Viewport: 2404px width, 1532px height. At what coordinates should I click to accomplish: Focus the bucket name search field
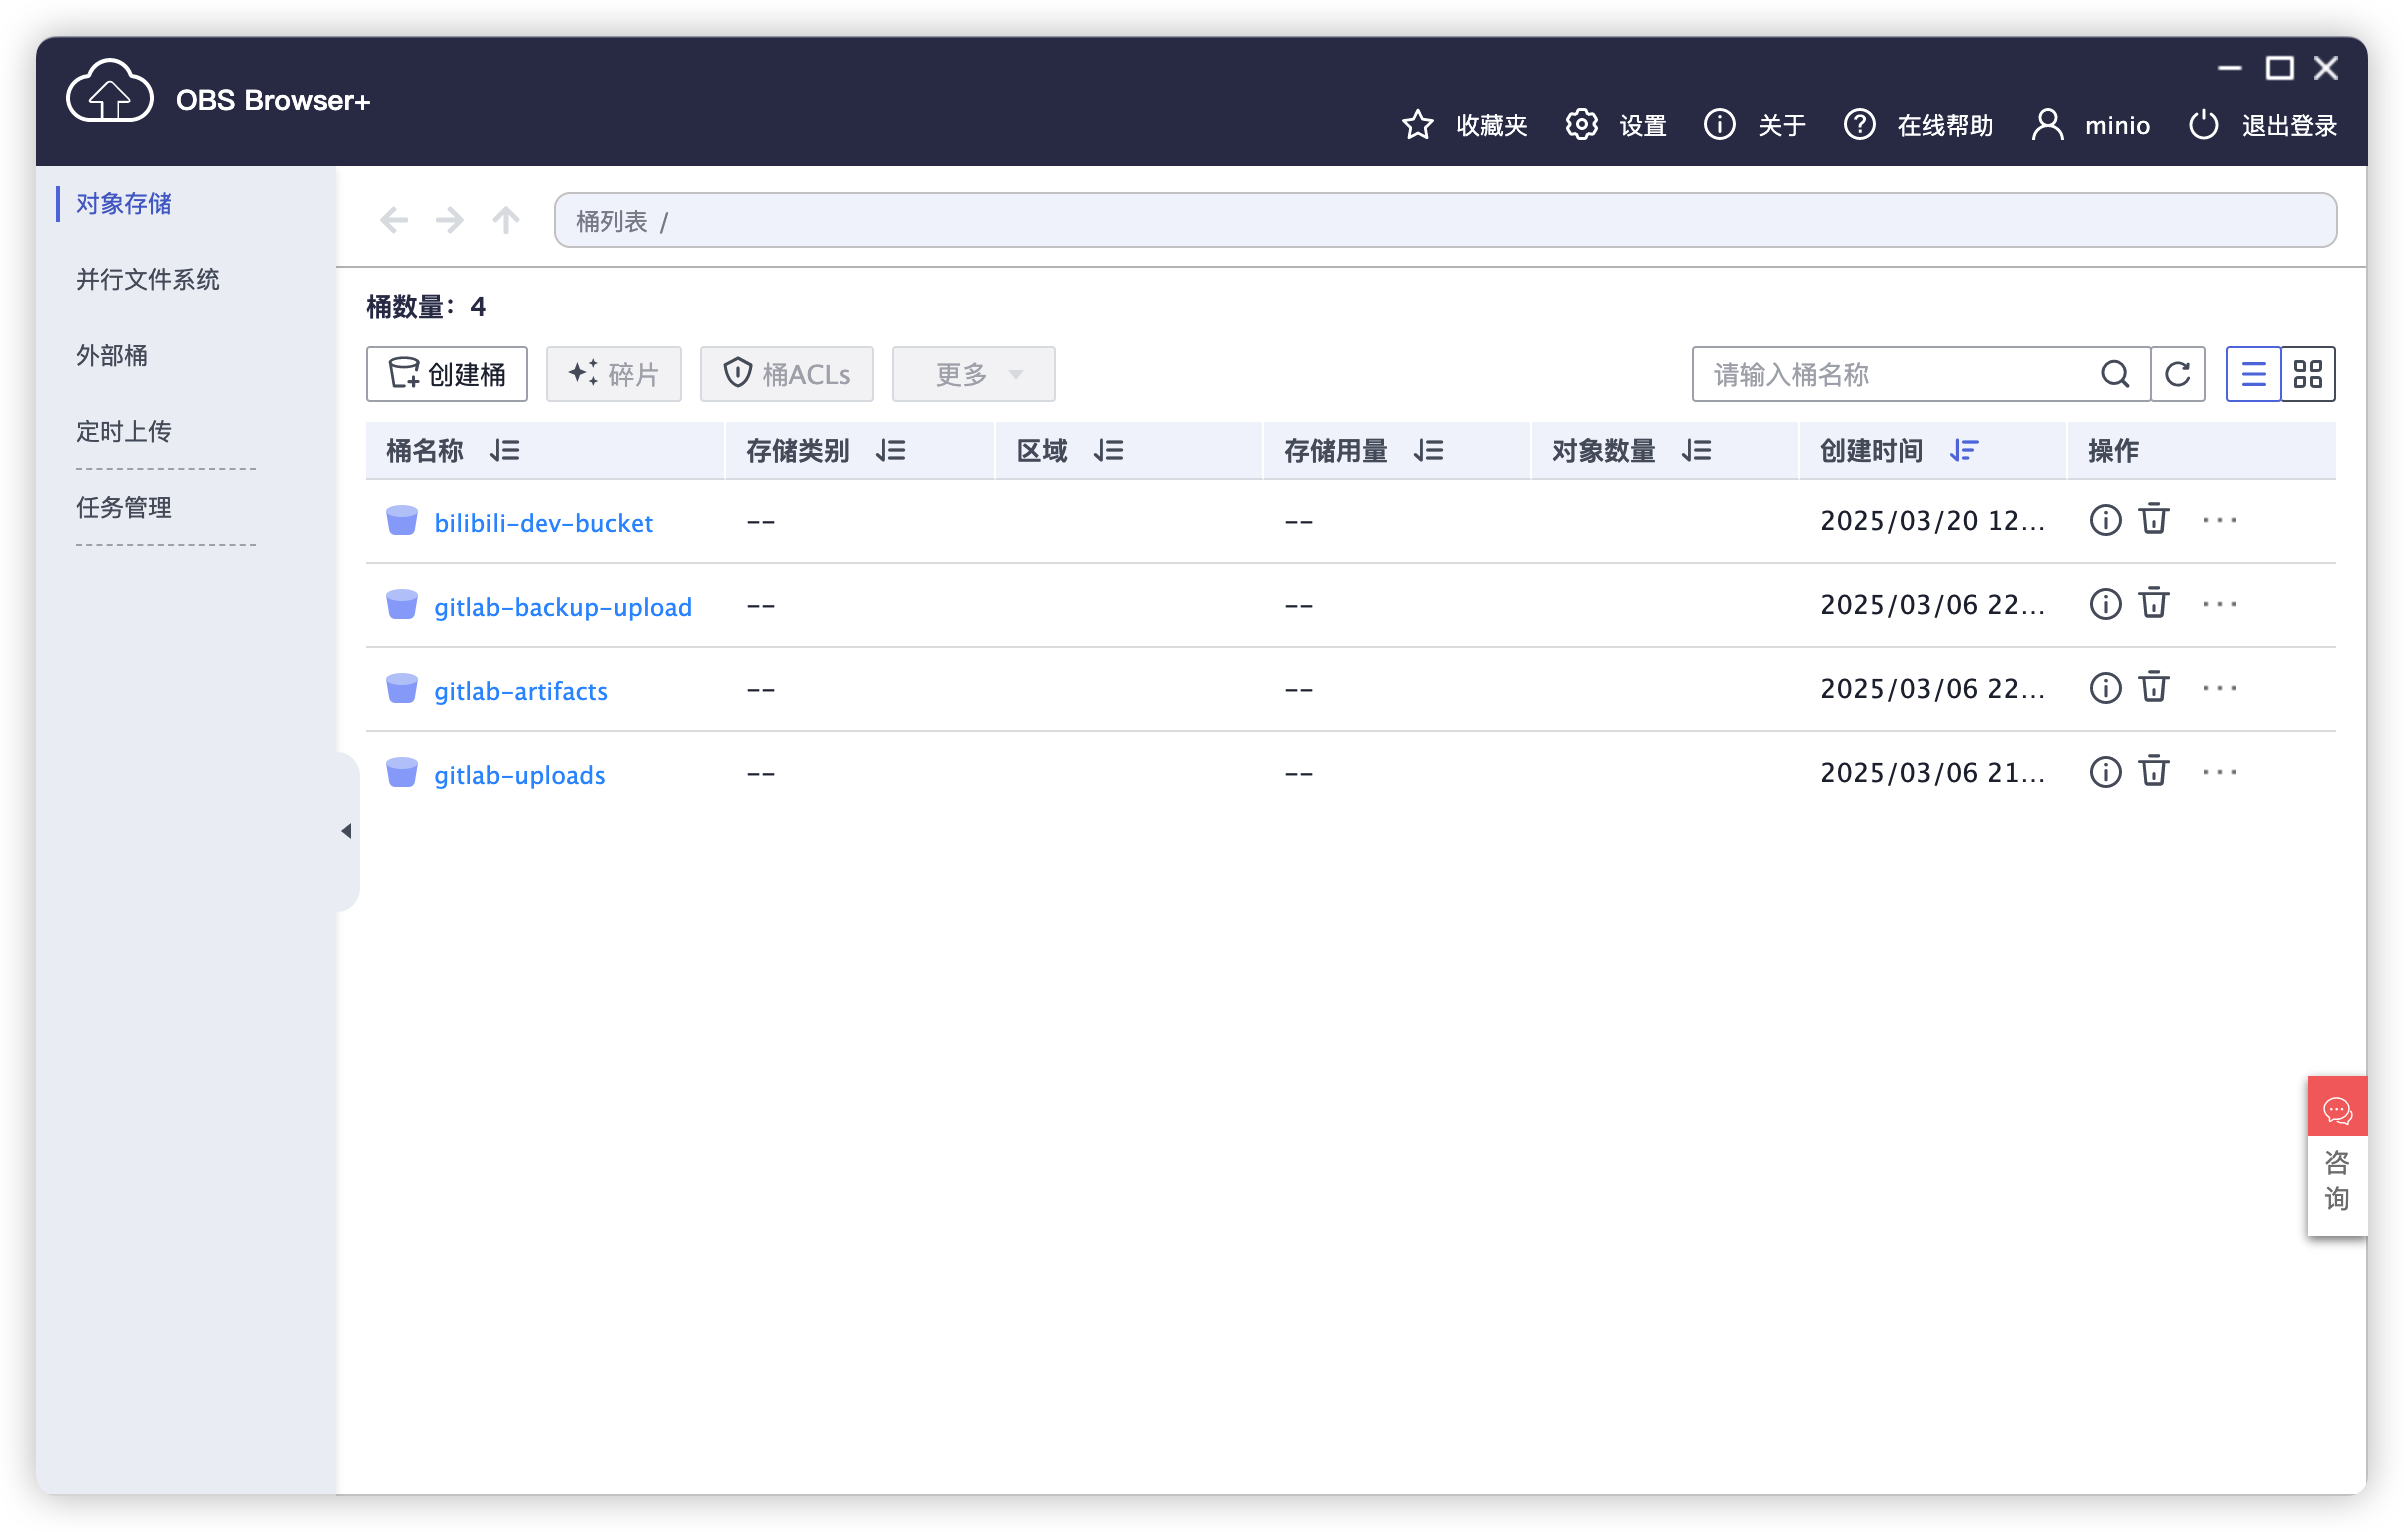pyautogui.click(x=1895, y=374)
